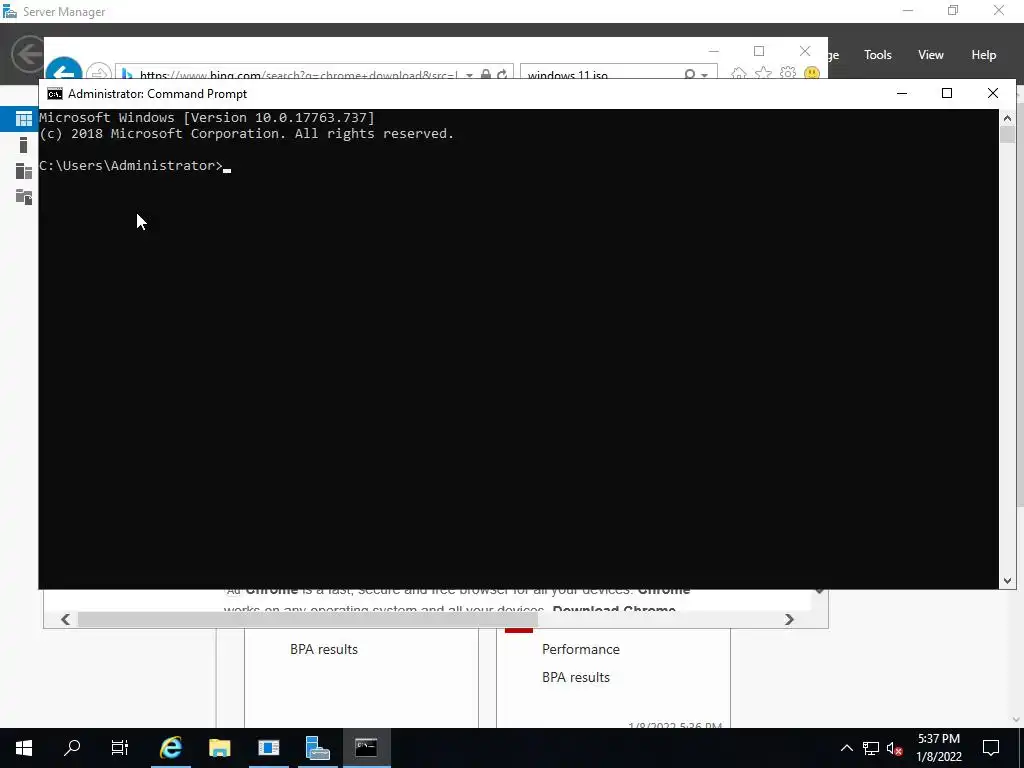The width and height of the screenshot is (1024, 768).
Task: Click Microsoft Windows version text line
Action: (207, 118)
